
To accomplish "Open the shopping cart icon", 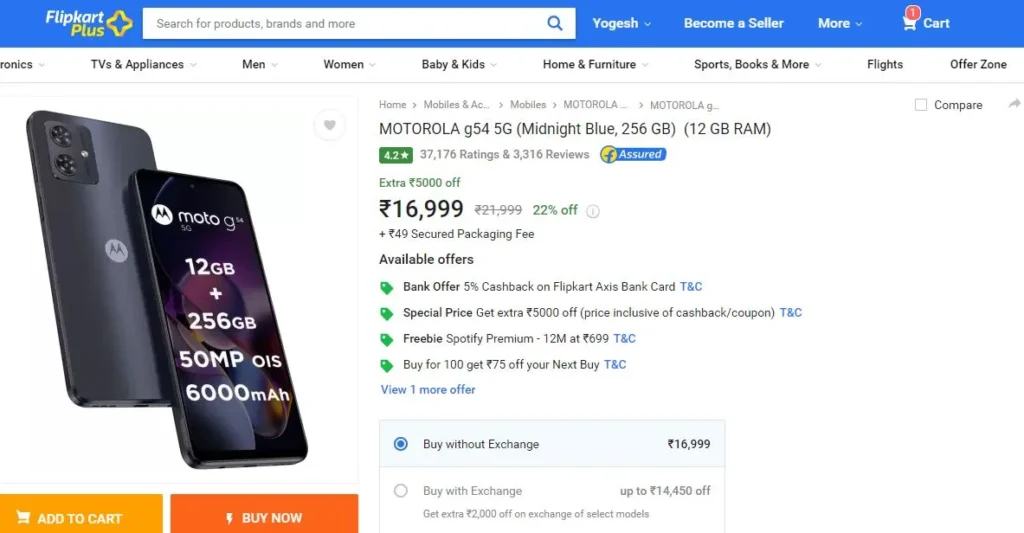I will click(909, 24).
